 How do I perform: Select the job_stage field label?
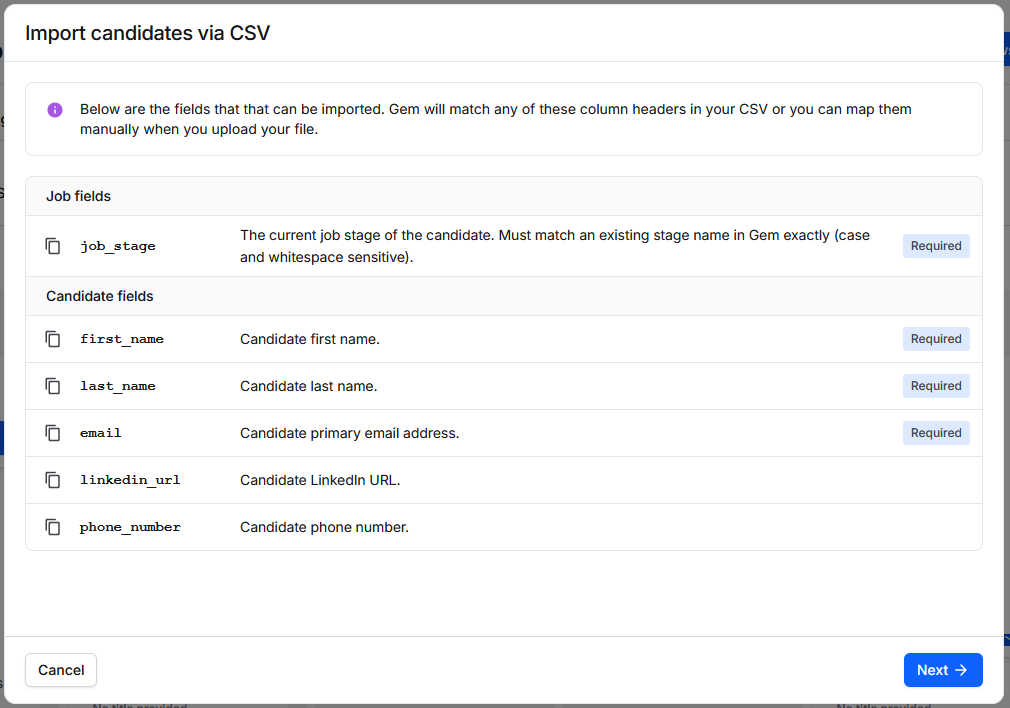118,246
